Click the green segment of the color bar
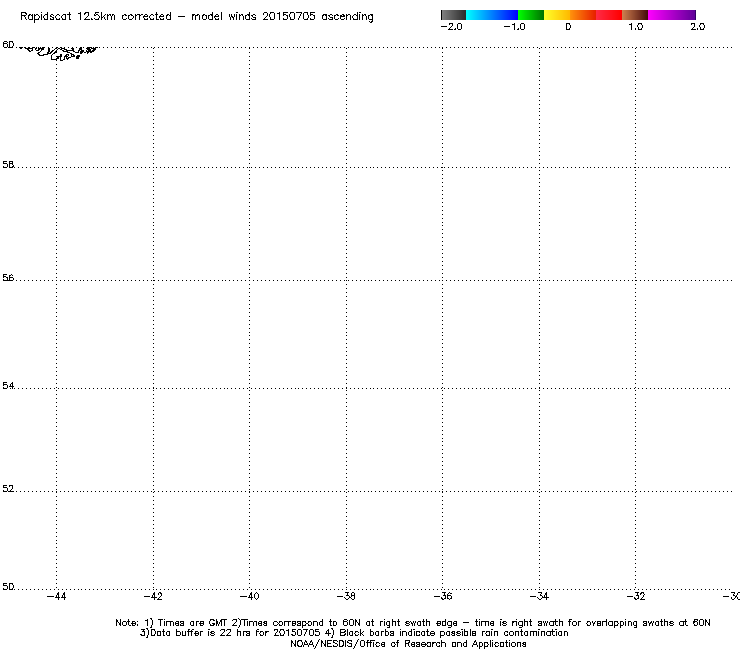Viewport: 740px width, 650px height. click(531, 15)
